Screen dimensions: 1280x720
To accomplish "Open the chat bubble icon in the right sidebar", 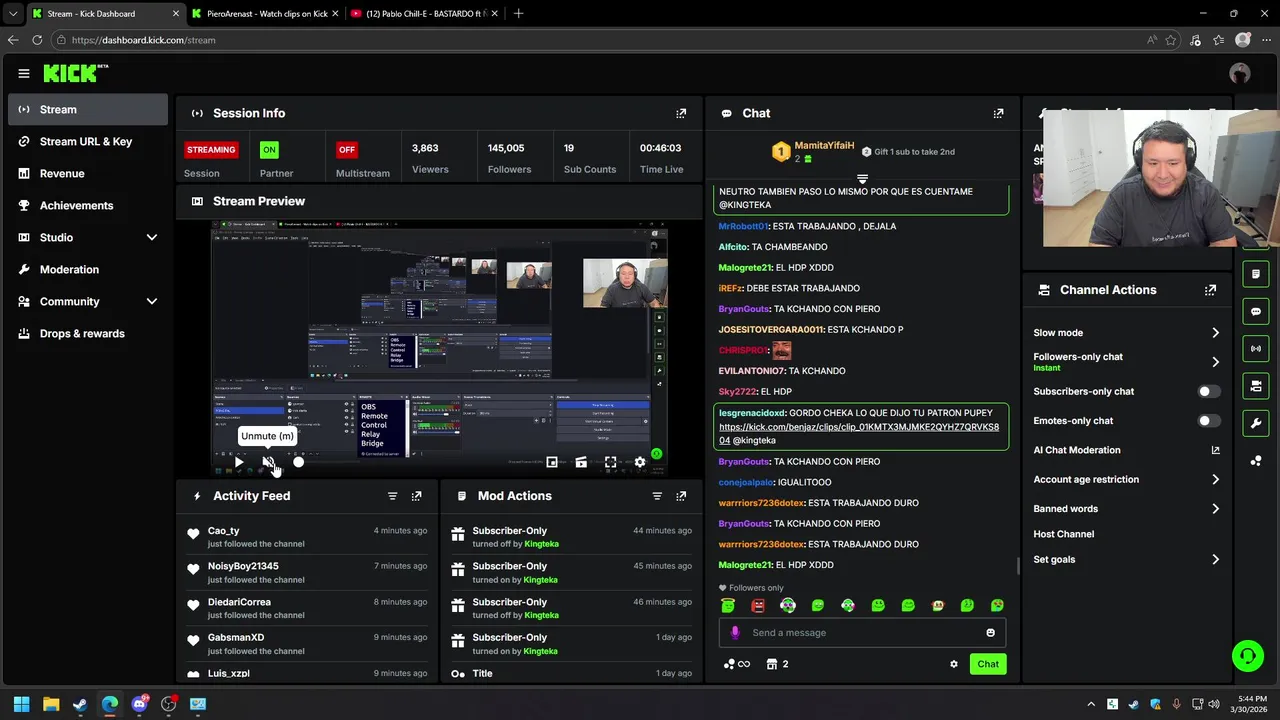I will (1256, 311).
